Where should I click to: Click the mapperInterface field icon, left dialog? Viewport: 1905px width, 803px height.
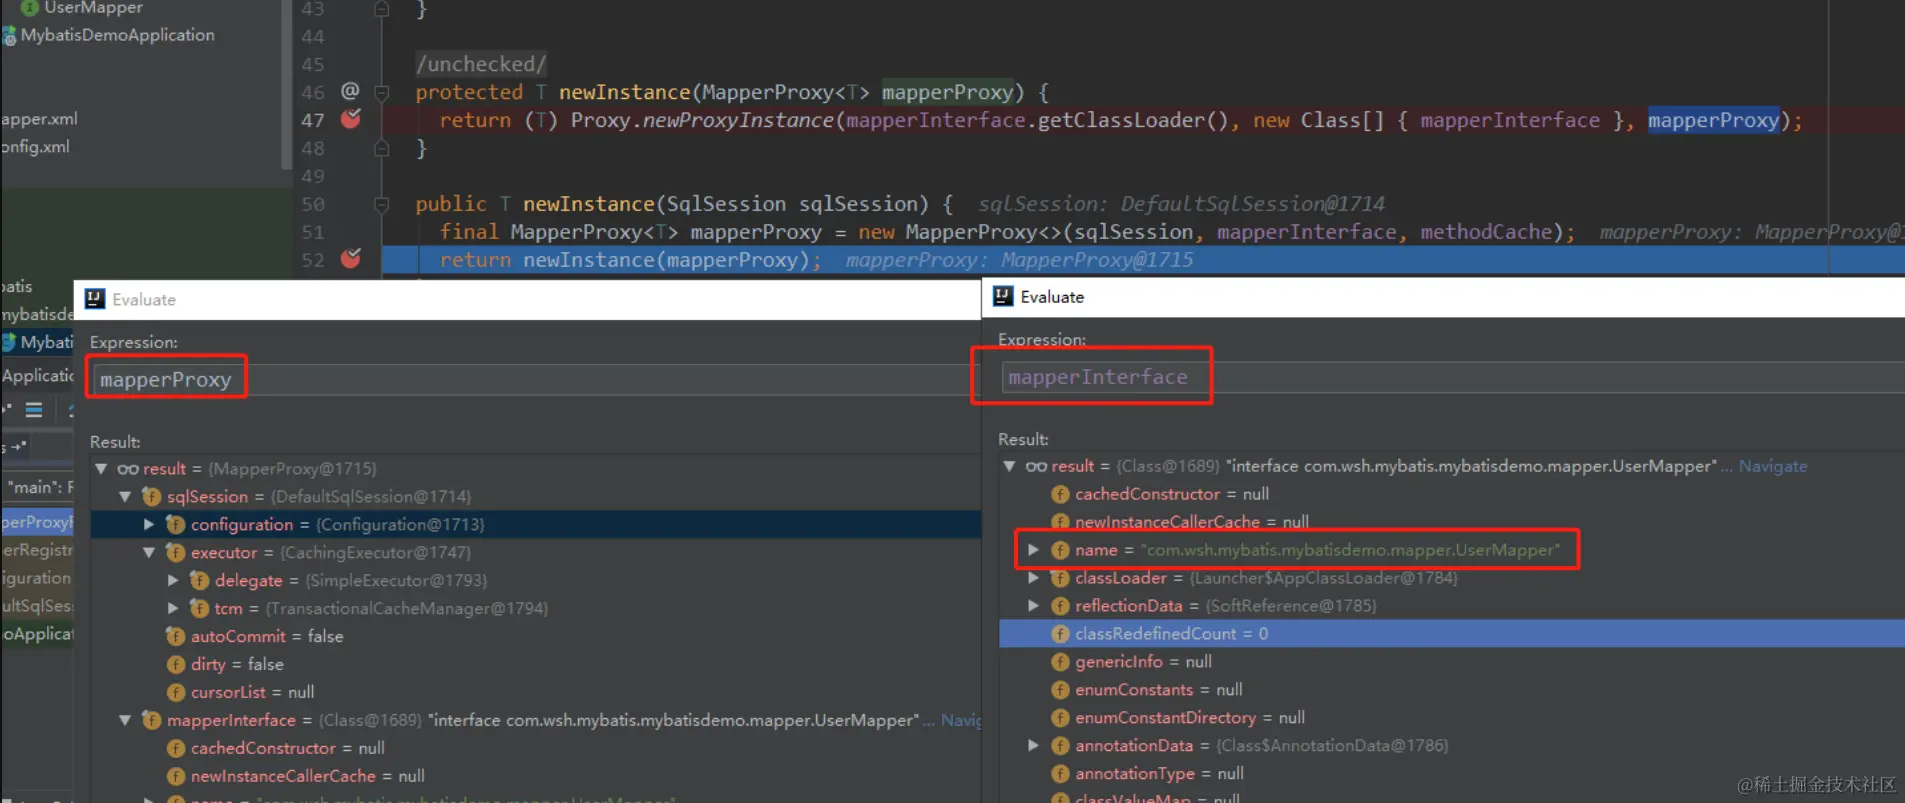pyautogui.click(x=151, y=720)
